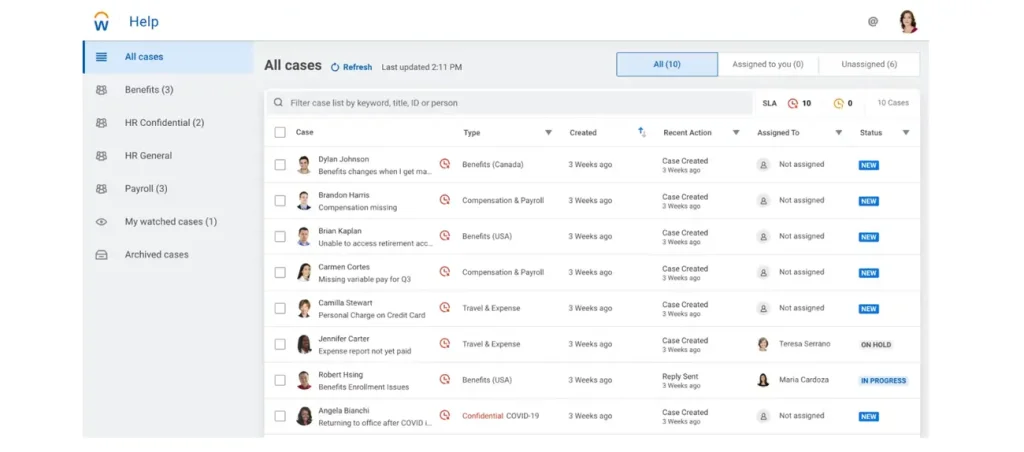Expand the Assigned To column dropdown

(x=838, y=132)
